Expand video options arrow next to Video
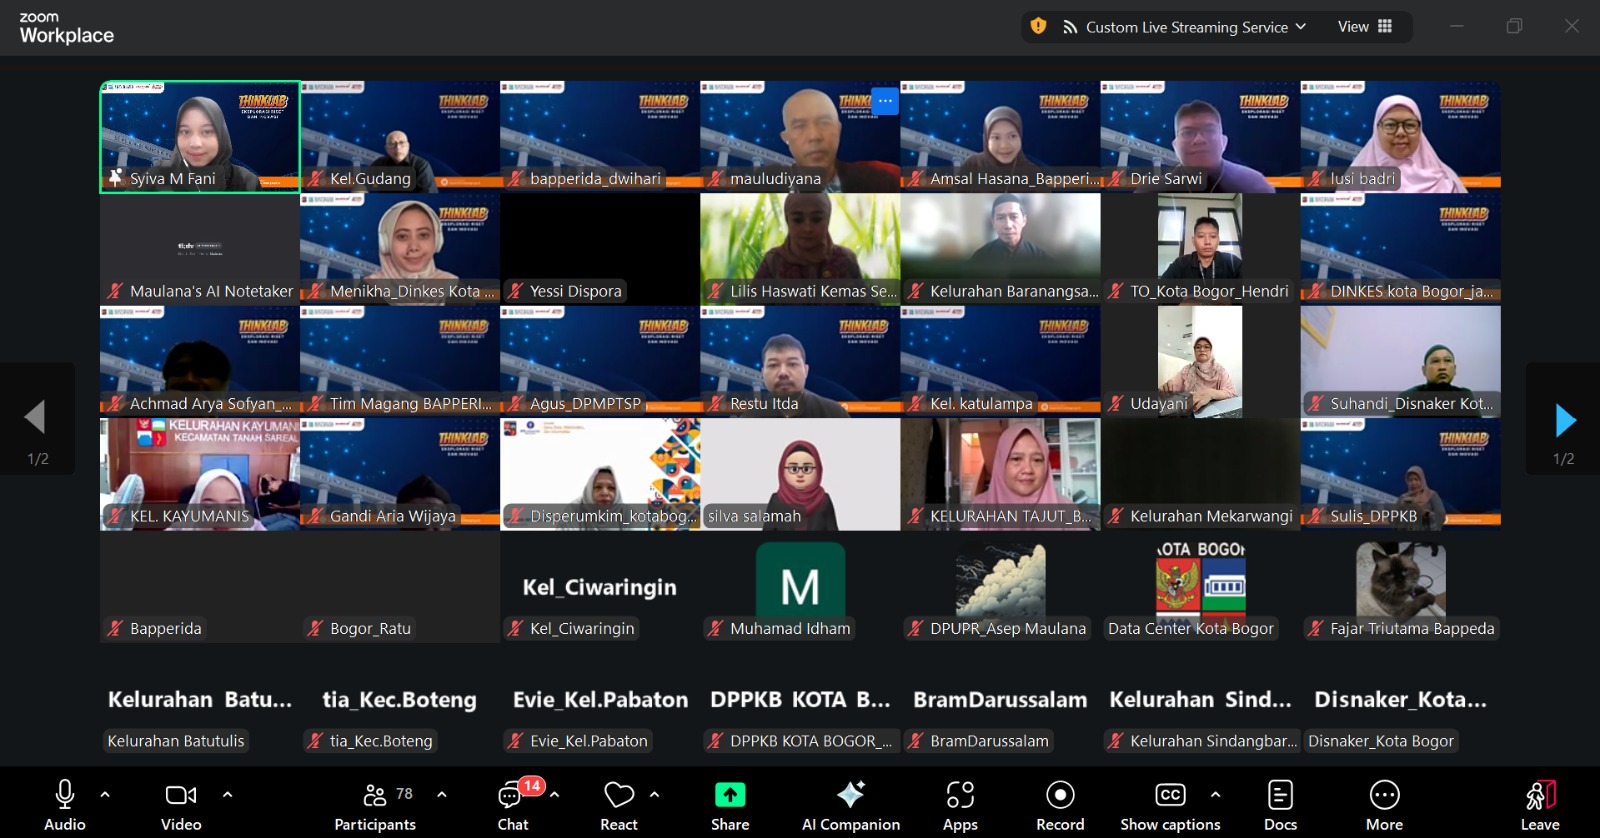 click(x=227, y=795)
